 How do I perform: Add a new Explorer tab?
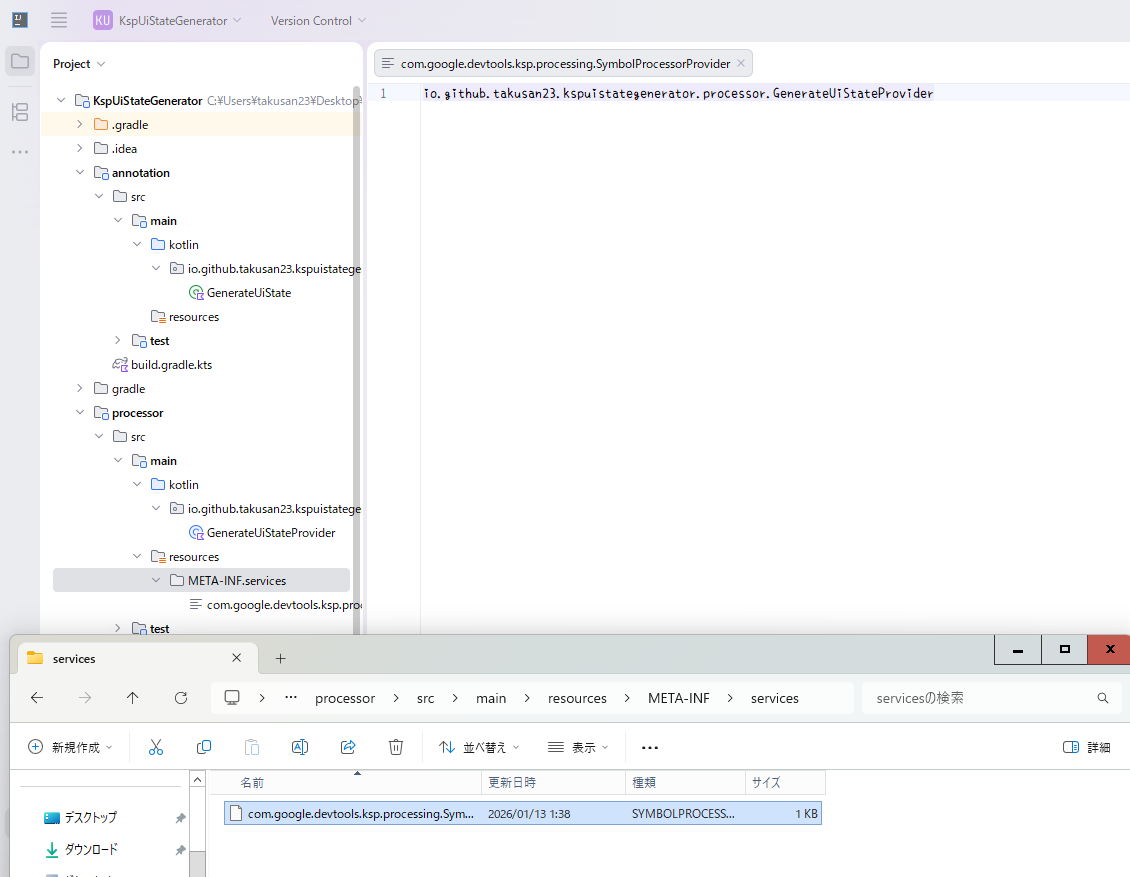(x=281, y=658)
